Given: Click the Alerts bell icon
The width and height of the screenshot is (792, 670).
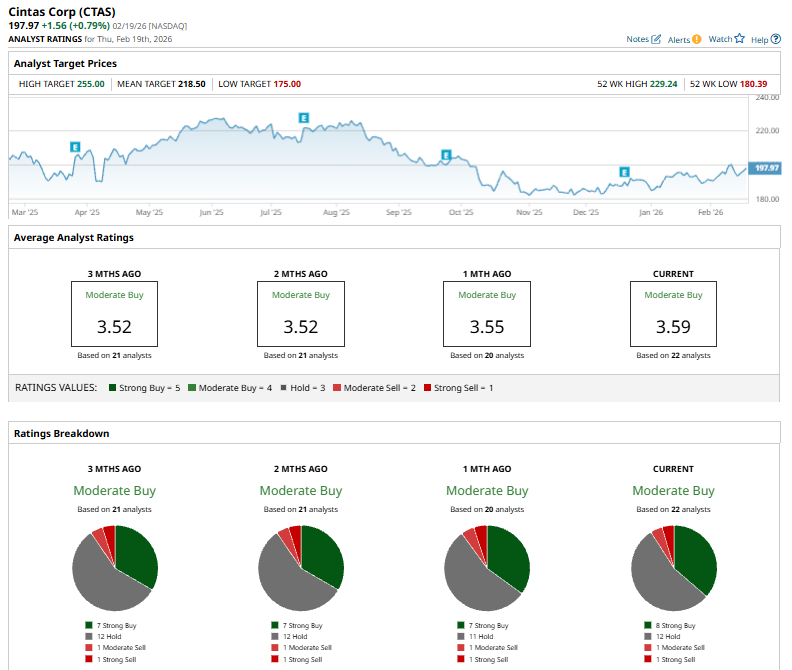Looking at the screenshot, I should click(697, 39).
